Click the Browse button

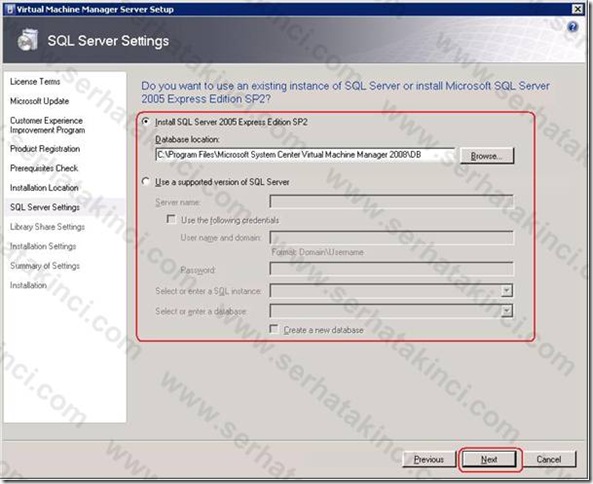tap(487, 156)
